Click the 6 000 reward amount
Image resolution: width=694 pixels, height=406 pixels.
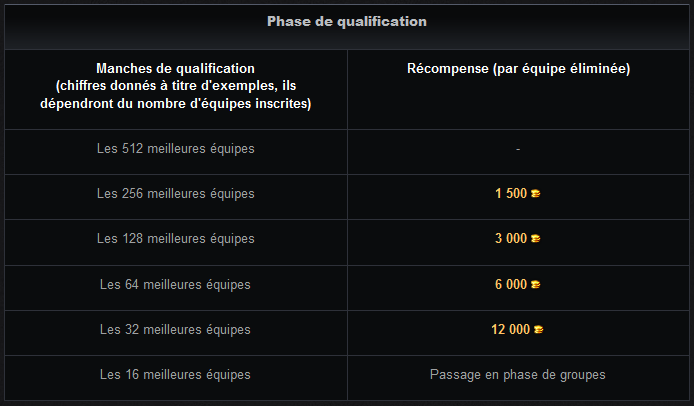click(511, 284)
